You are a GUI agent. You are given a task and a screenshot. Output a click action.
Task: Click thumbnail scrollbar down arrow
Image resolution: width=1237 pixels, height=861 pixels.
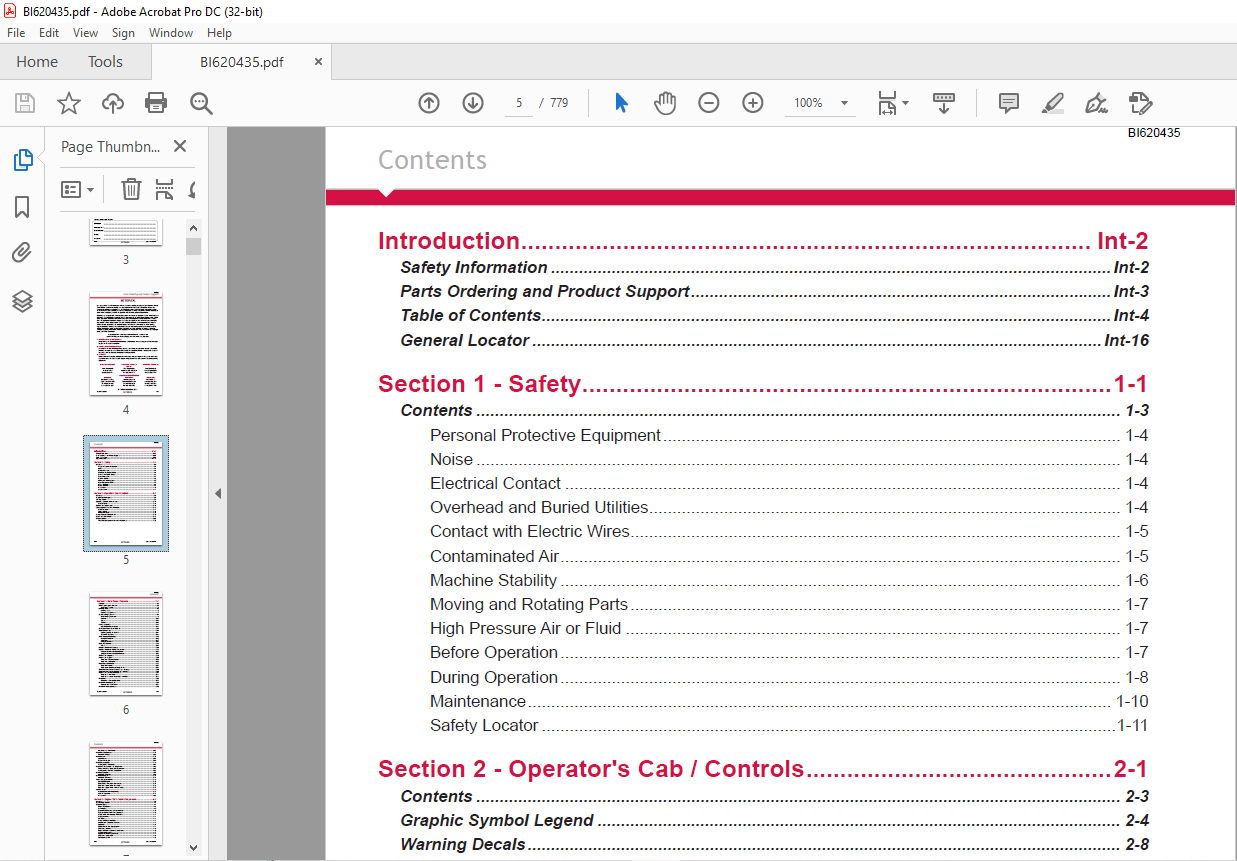click(194, 848)
